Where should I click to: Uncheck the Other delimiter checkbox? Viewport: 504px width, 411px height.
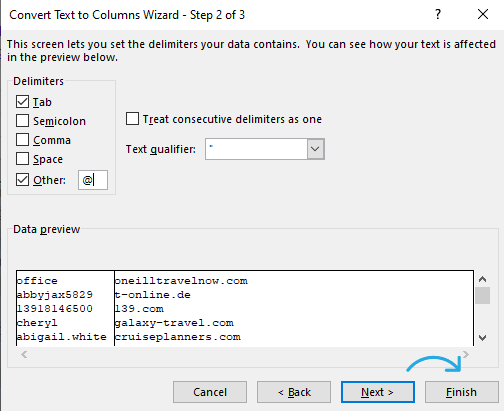tap(22, 180)
